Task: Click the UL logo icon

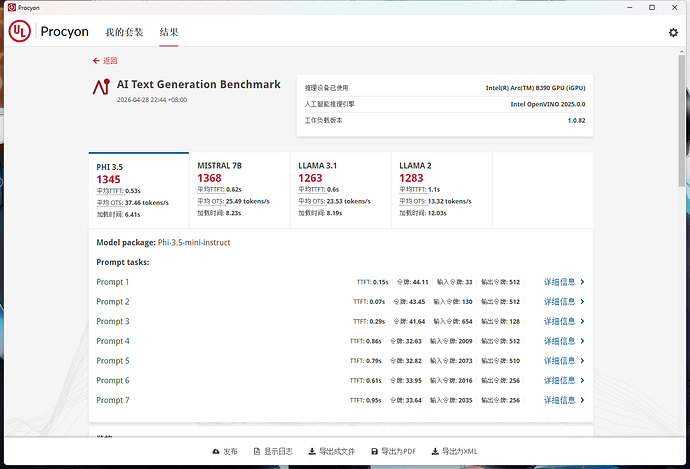Action: [19, 31]
